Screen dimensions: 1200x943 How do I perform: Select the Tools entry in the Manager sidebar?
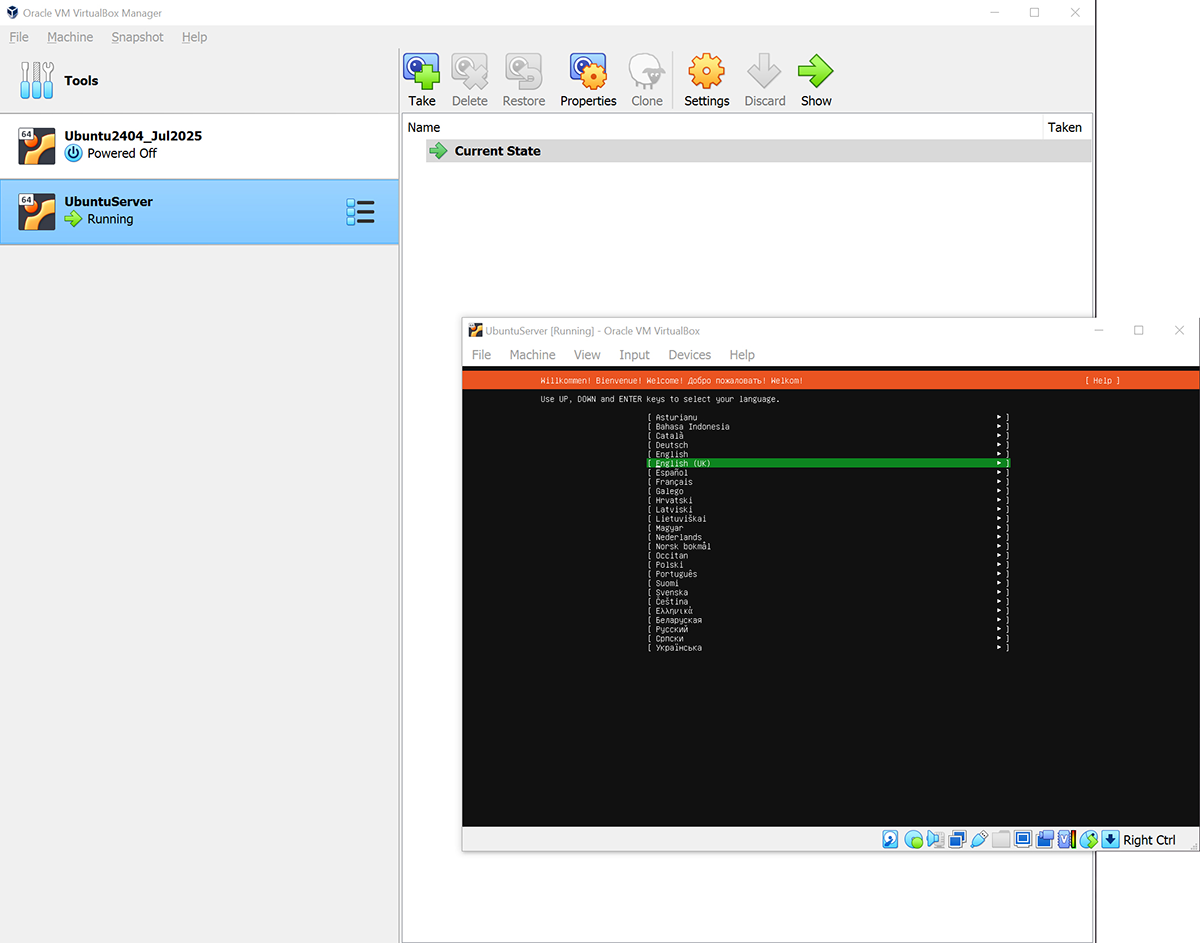tap(199, 80)
